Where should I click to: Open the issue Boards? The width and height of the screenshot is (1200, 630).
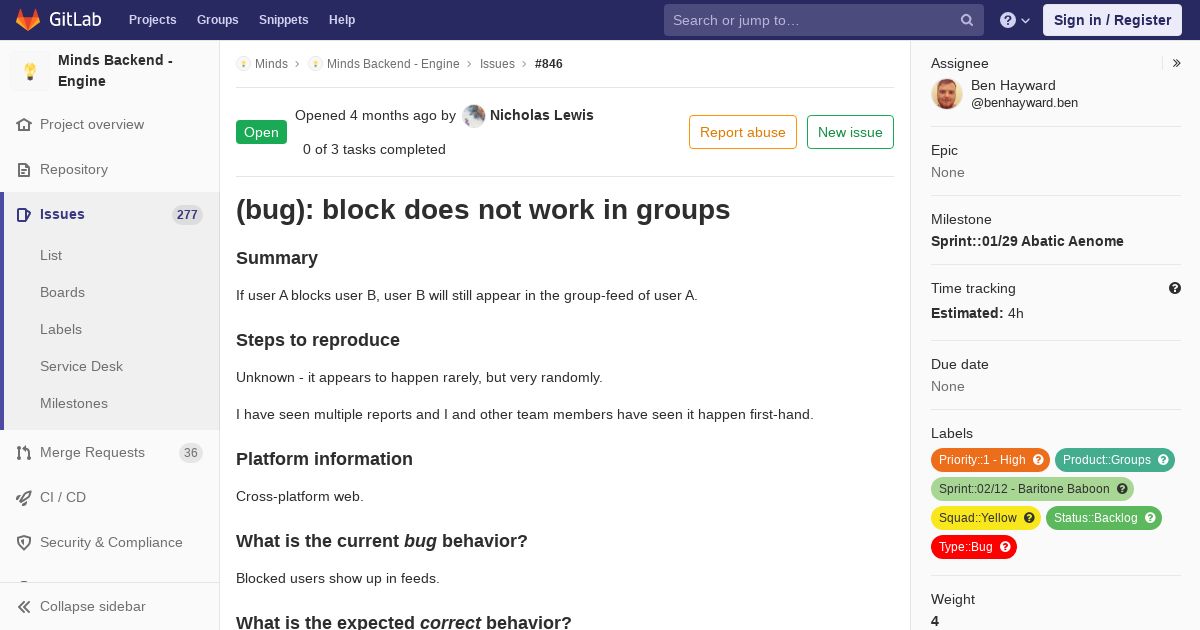tap(62, 293)
